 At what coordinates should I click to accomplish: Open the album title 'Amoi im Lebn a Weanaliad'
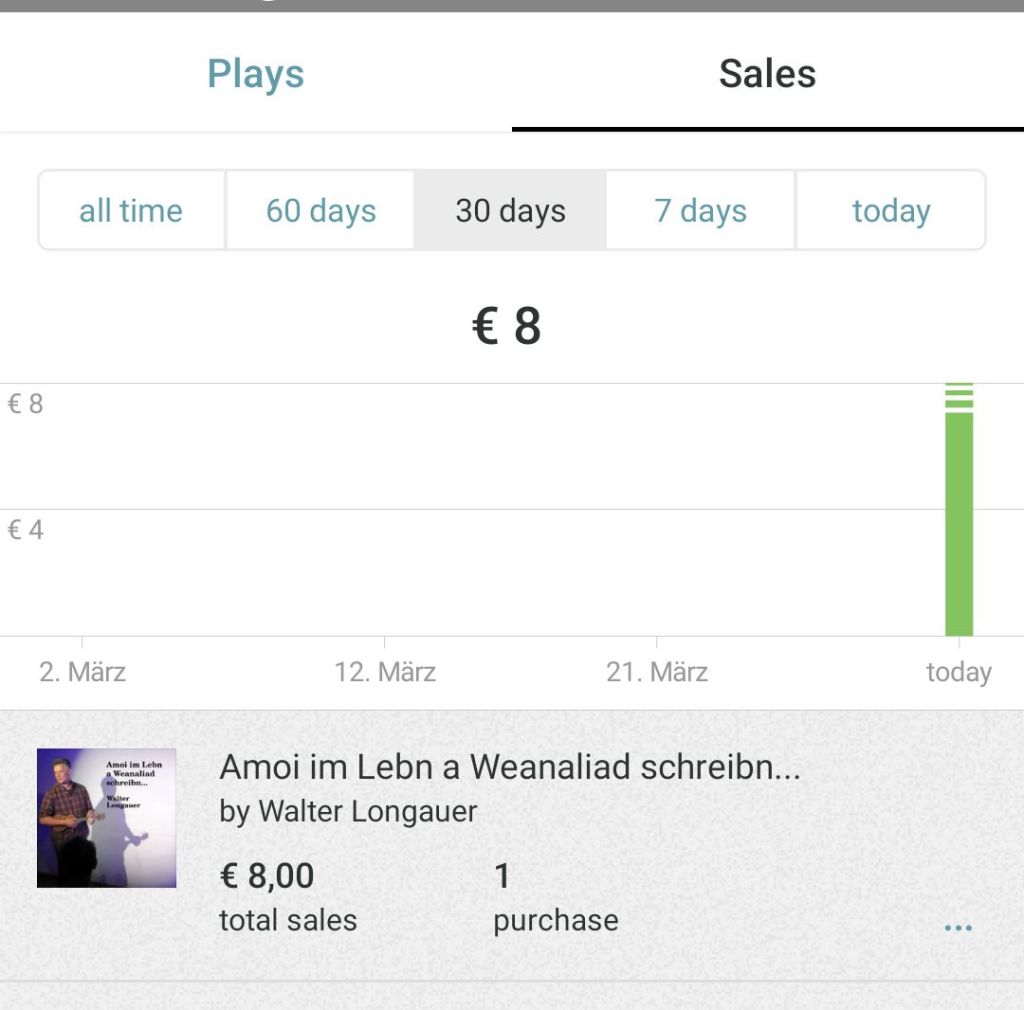click(x=509, y=767)
